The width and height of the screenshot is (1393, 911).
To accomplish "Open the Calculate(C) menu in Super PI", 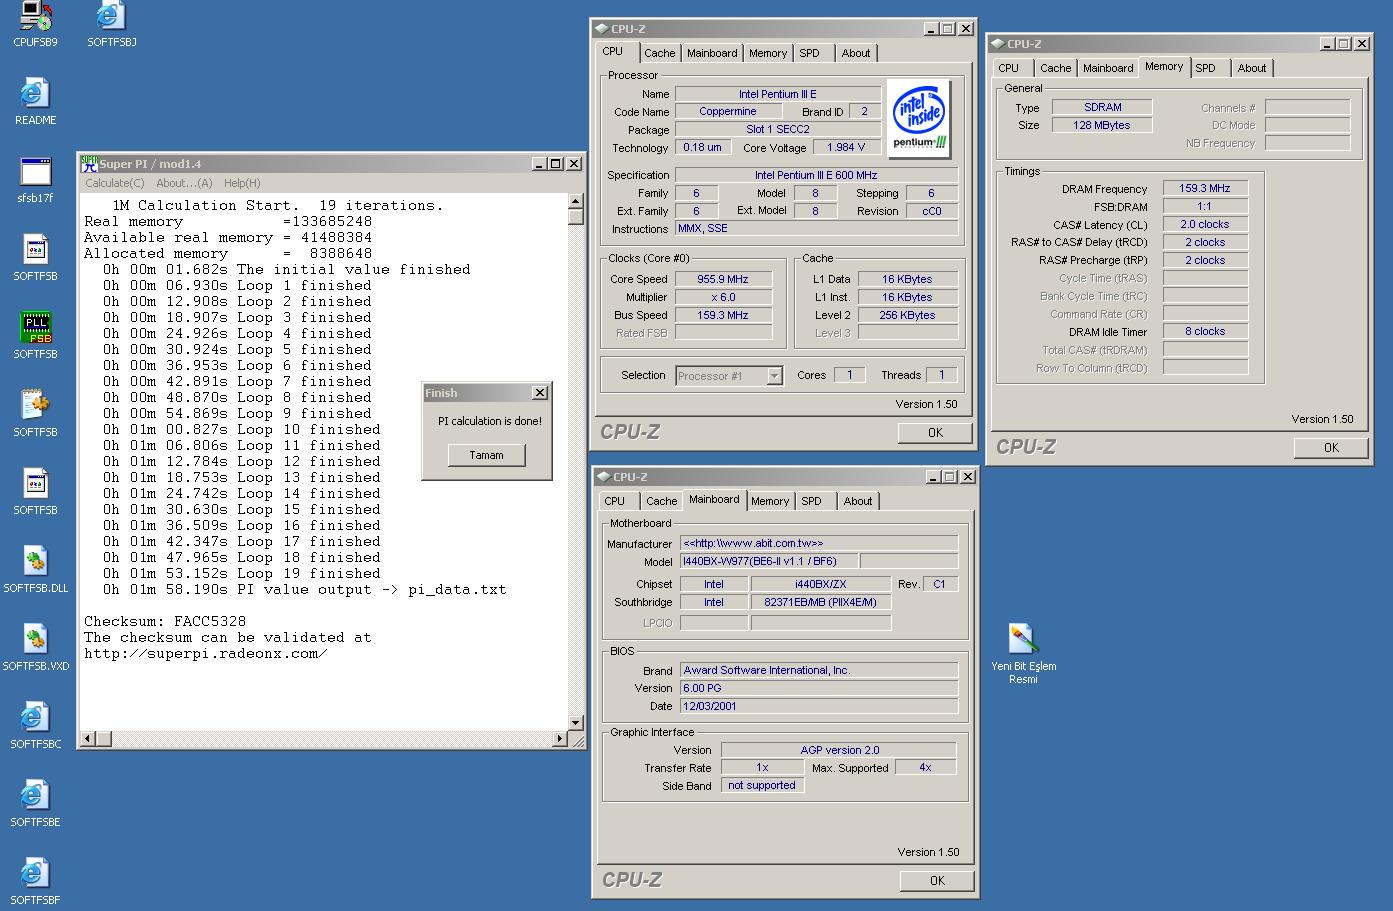I will 115,183.
